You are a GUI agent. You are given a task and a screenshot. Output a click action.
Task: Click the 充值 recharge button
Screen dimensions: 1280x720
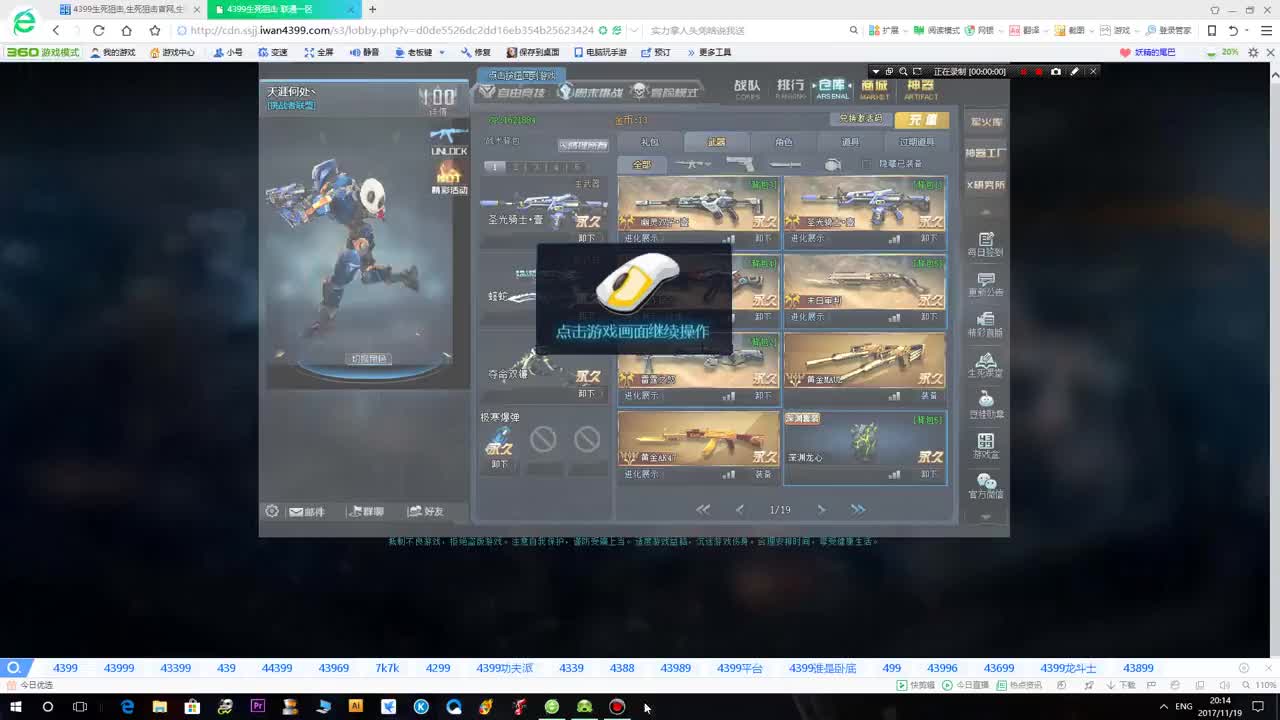pyautogui.click(x=921, y=119)
